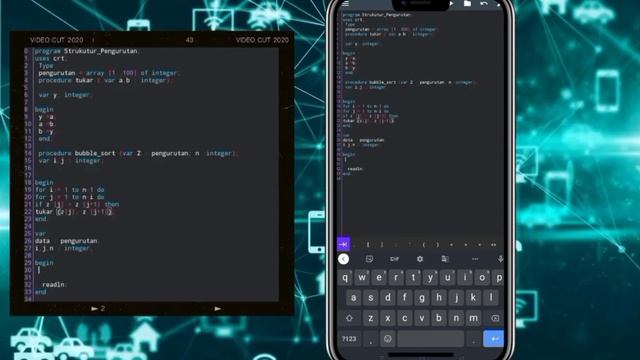Start voice typing with the microphone icon
Image resolution: width=640 pixels, height=360 pixels.
500,259
